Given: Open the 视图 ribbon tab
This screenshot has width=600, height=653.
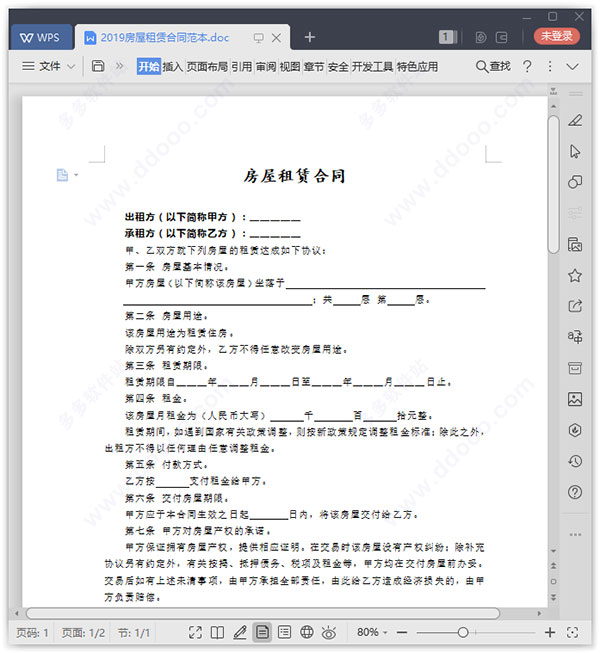Looking at the screenshot, I should [290, 67].
